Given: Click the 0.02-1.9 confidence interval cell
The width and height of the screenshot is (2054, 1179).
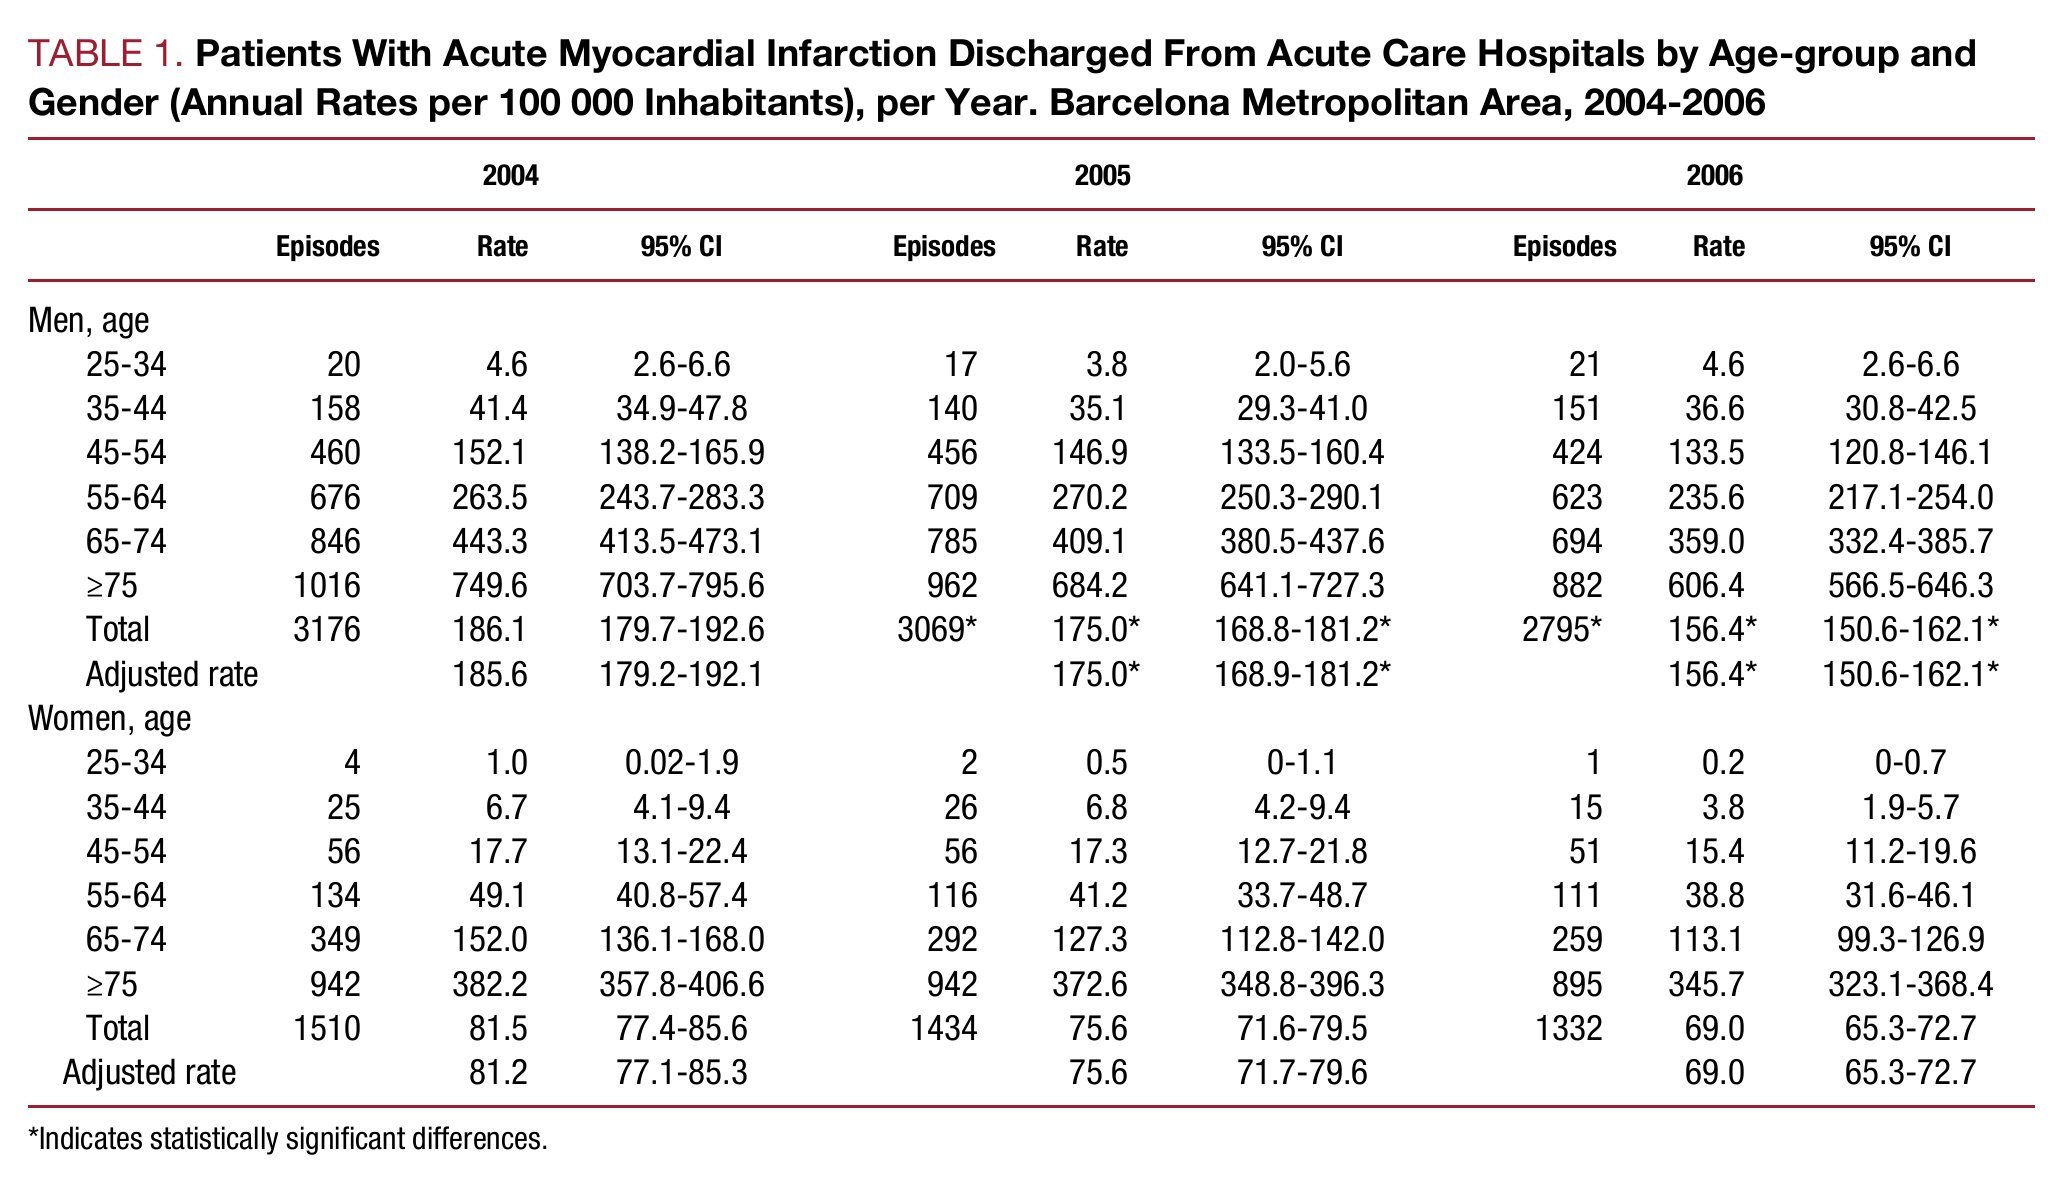Looking at the screenshot, I should point(681,763).
